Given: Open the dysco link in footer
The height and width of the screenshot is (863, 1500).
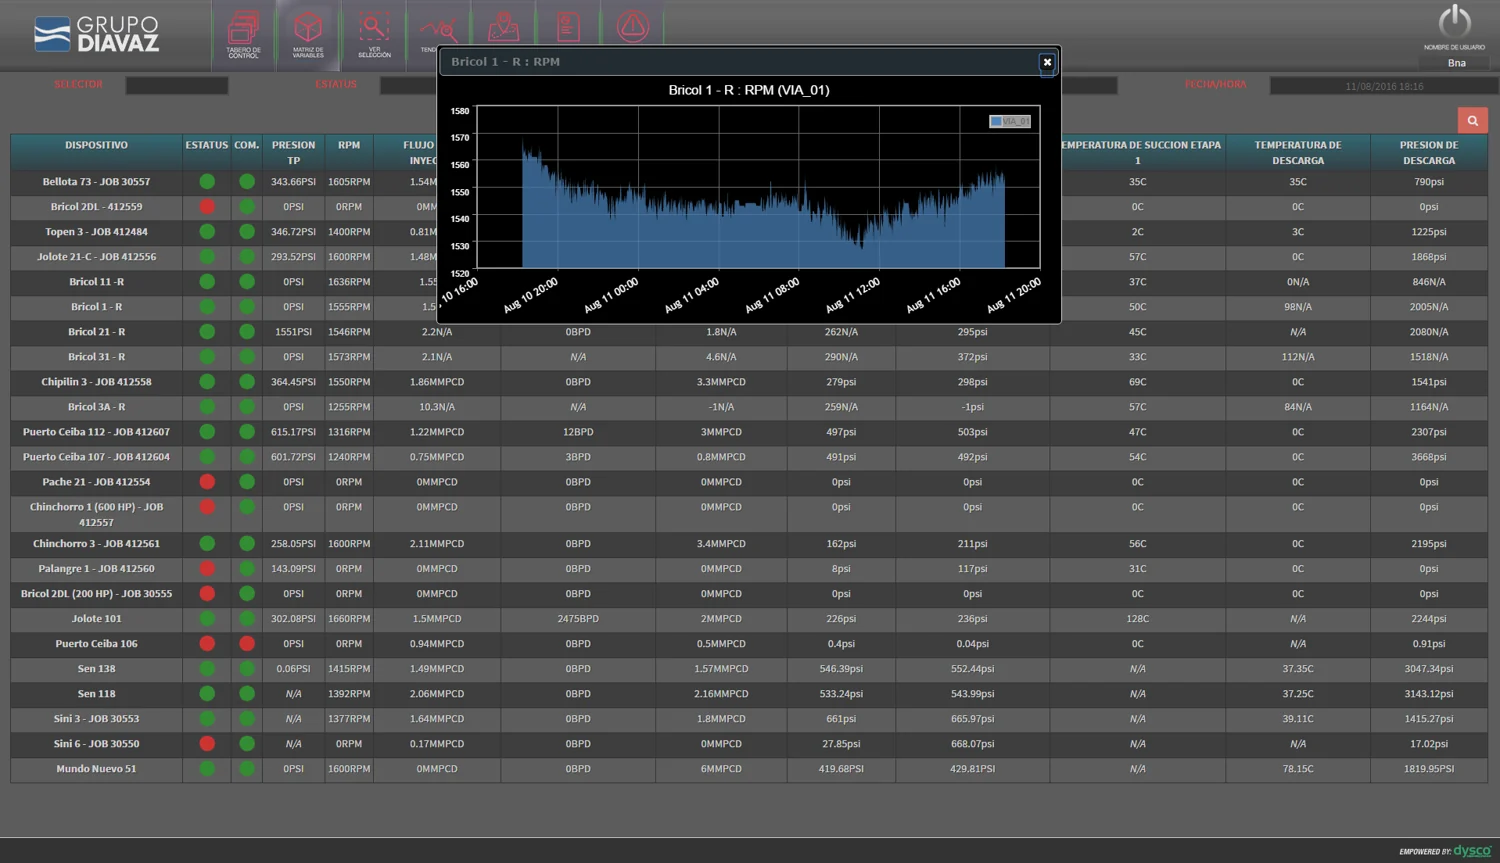Looking at the screenshot, I should point(1472,851).
